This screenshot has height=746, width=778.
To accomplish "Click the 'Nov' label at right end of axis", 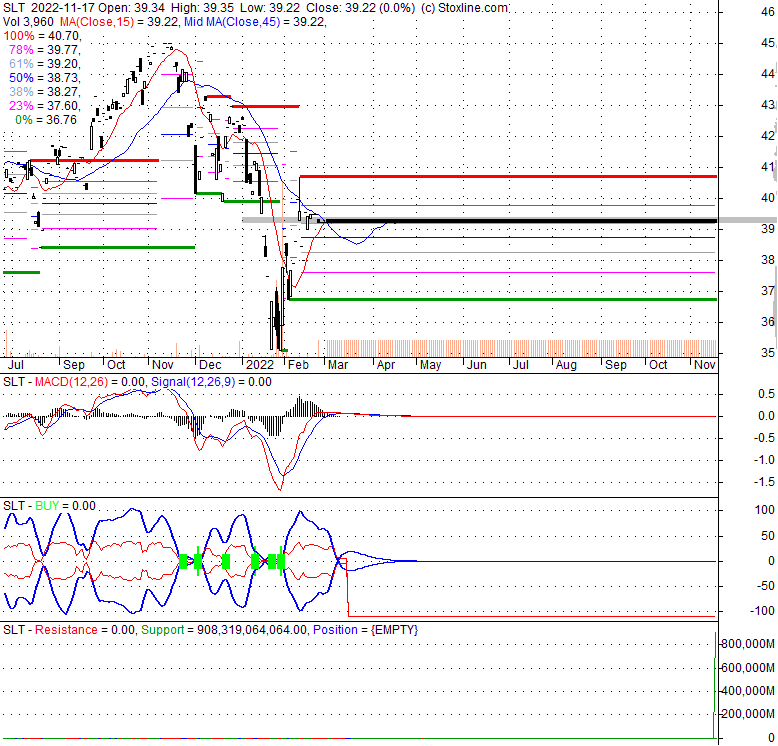I will tap(705, 365).
